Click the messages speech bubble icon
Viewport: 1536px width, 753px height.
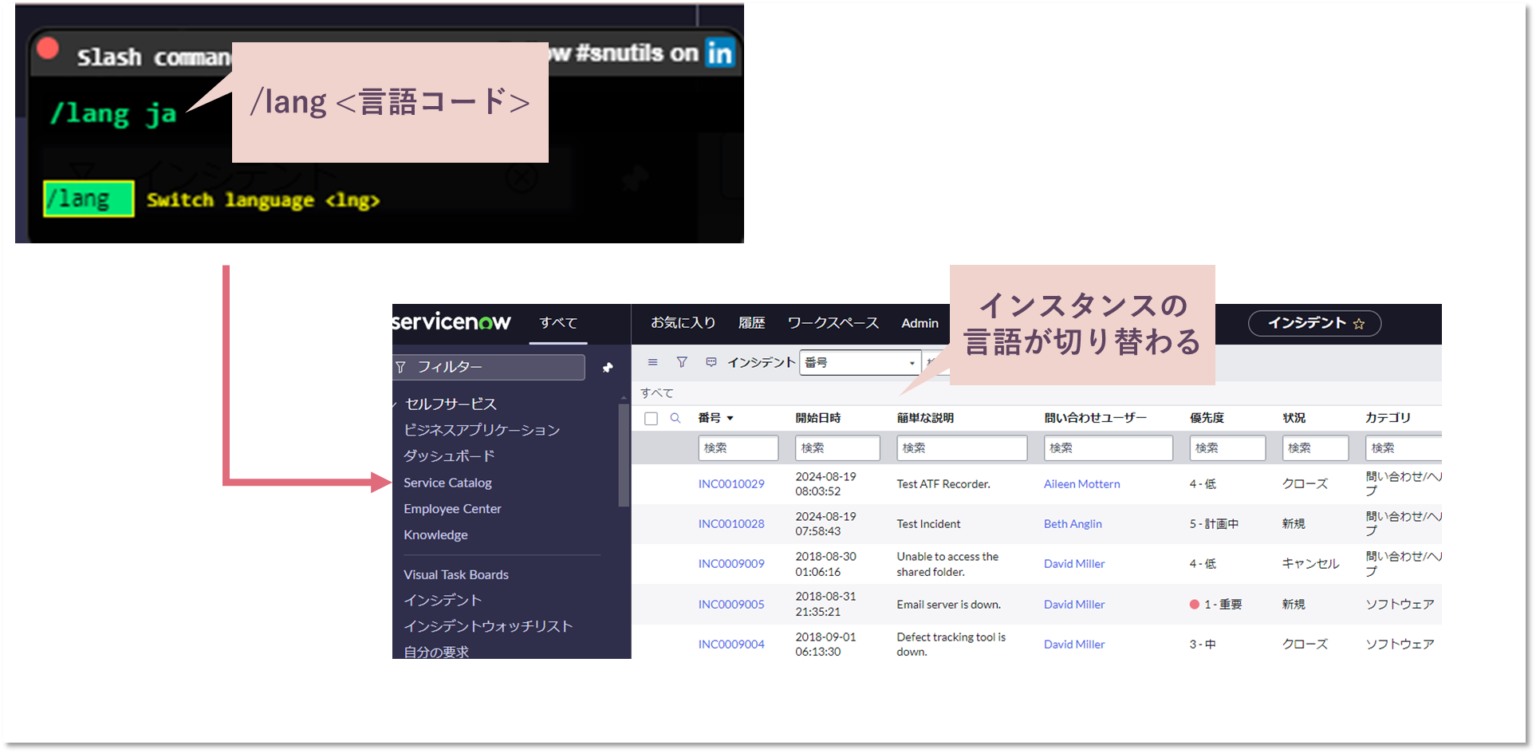point(710,362)
